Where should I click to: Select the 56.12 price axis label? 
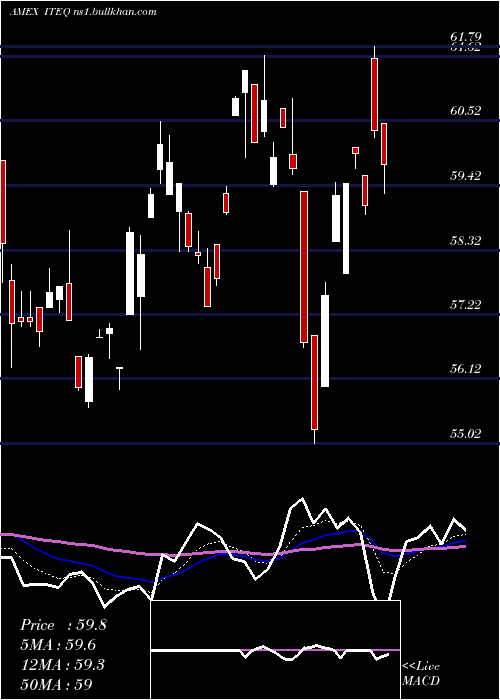pyautogui.click(x=466, y=368)
